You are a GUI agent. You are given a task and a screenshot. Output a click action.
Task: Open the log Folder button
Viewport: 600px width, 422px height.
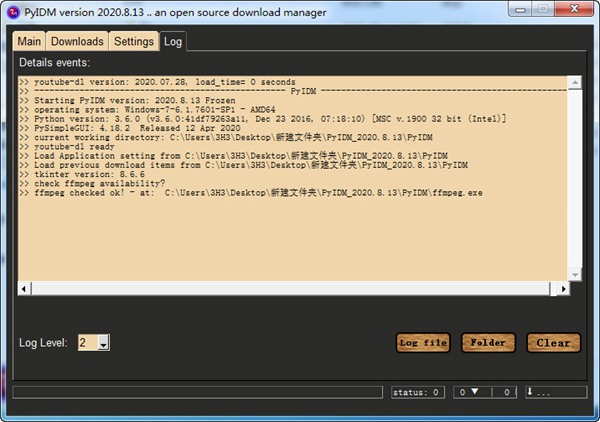(x=488, y=342)
